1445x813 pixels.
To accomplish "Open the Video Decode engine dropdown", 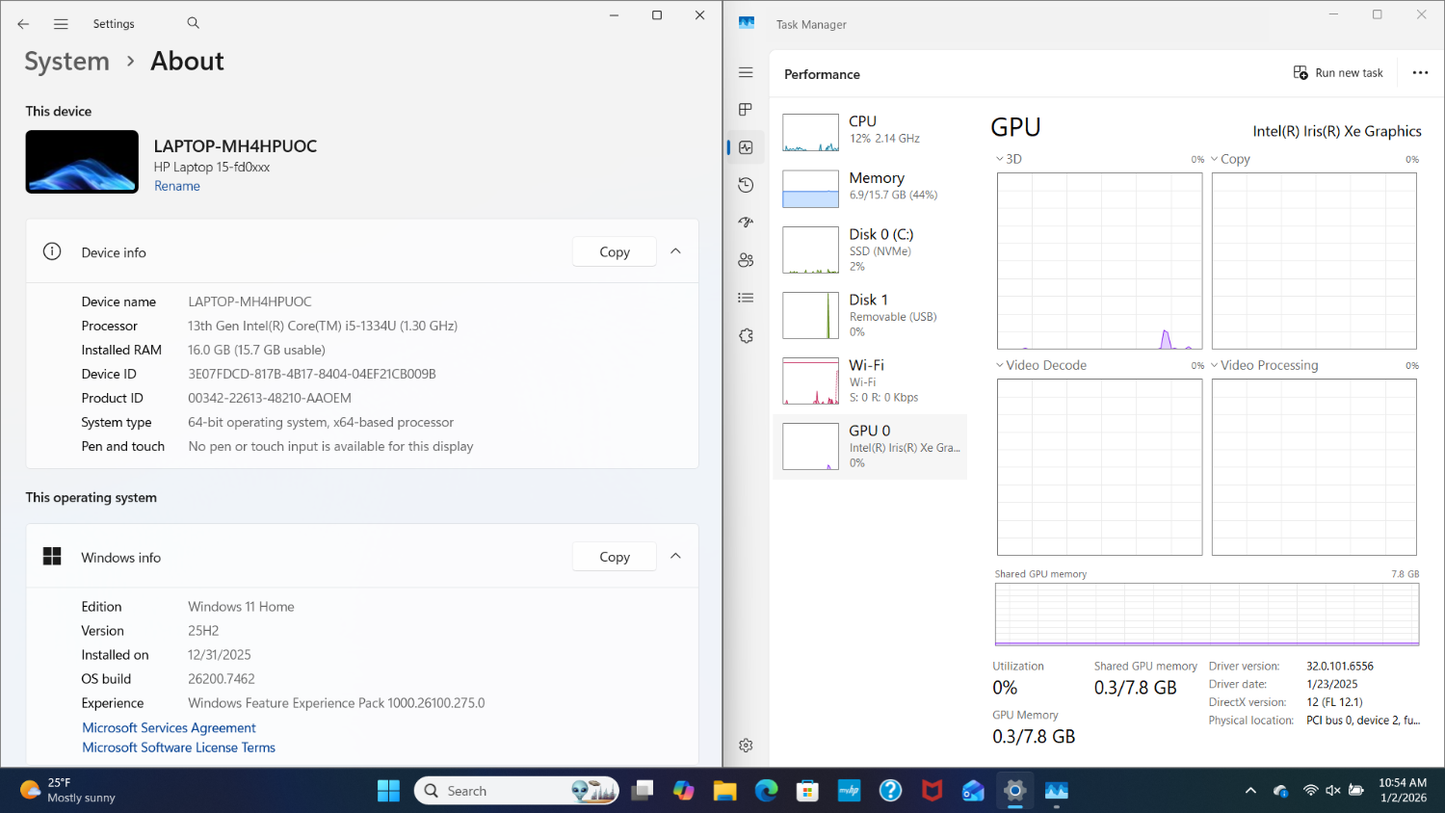I will [x=1000, y=366].
